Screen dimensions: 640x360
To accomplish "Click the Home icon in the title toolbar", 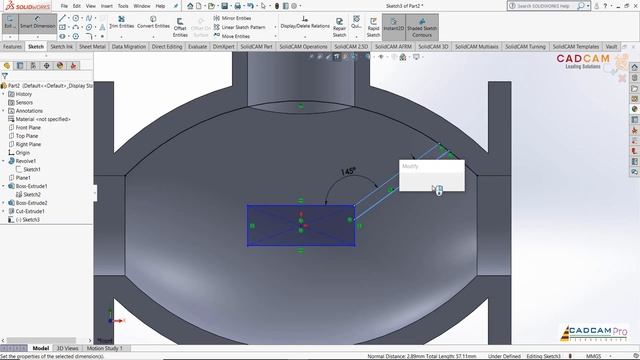I will point(190,6).
